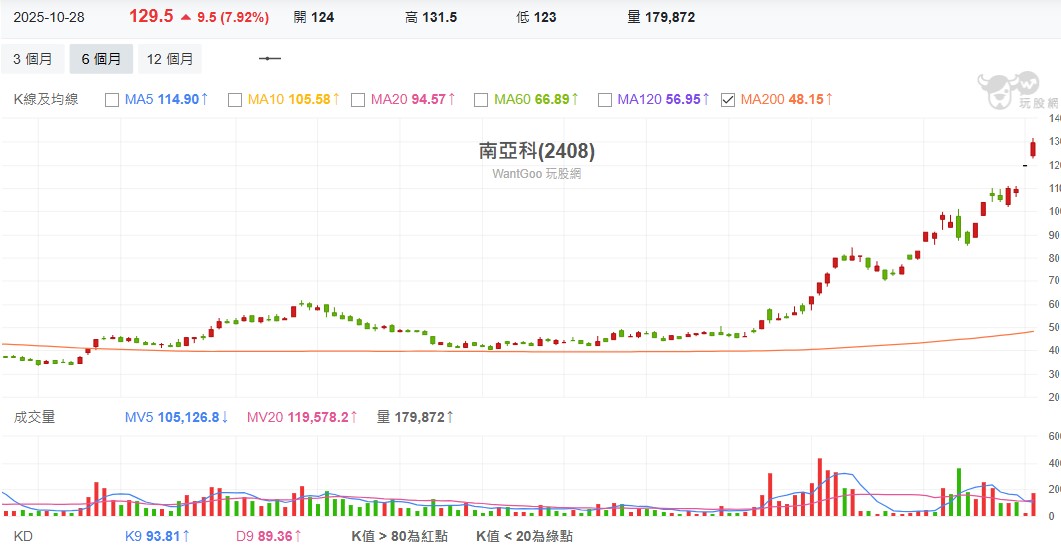This screenshot has width=1061, height=550.
Task: Click the WantGoo 玩股網 text under title
Action: [536, 173]
